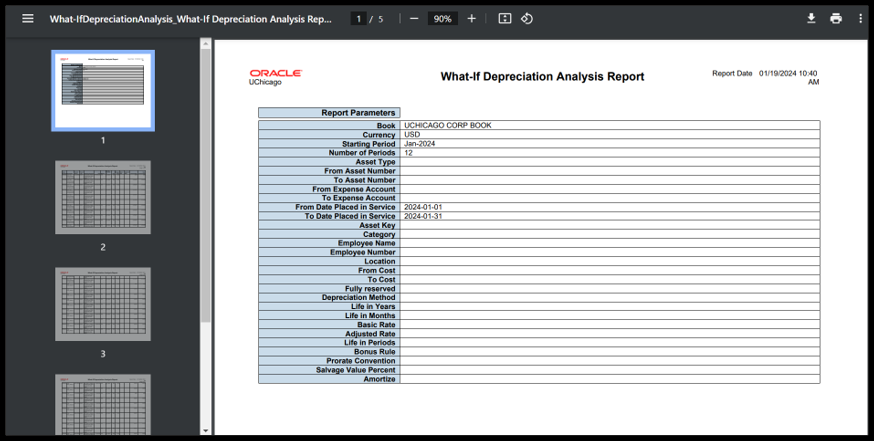Click the Asset Key label
Screen dimensions: 874x441
pyautogui.click(x=377, y=225)
